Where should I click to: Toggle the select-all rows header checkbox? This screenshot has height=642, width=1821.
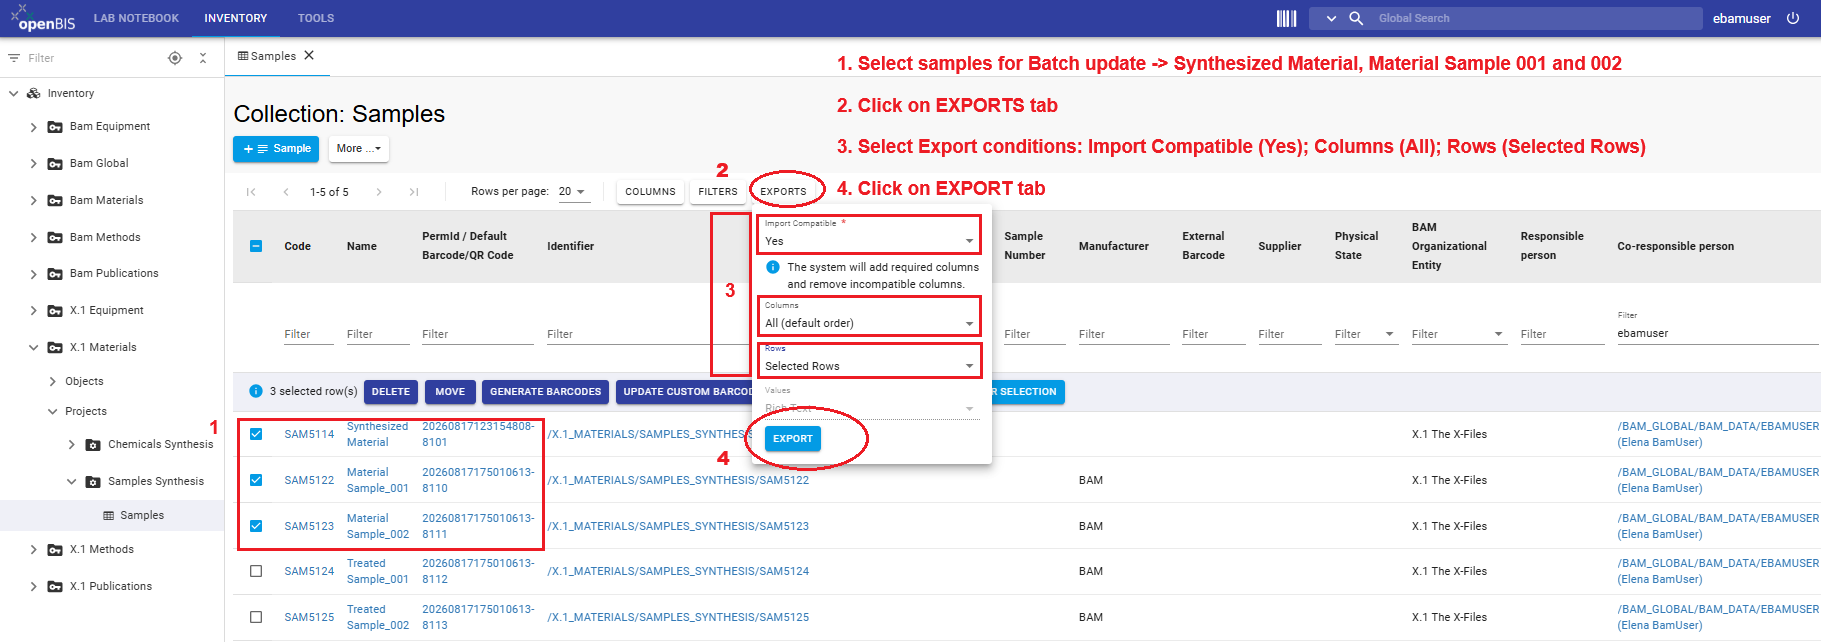coord(256,246)
